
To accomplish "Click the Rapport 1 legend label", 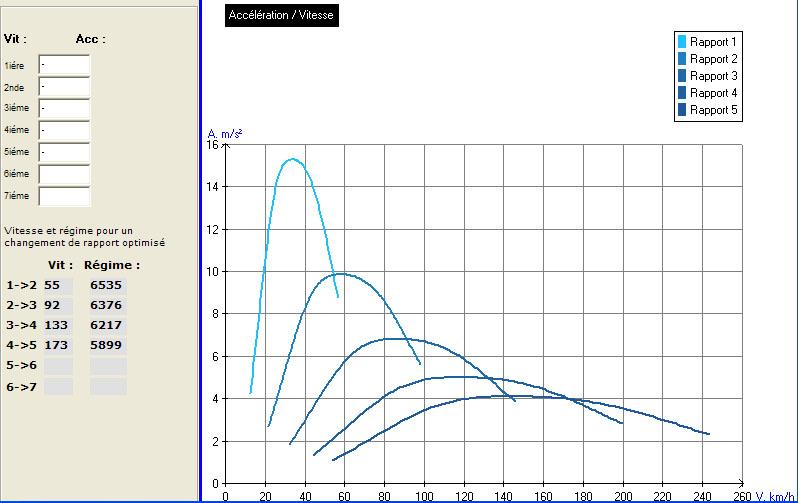I will click(x=713, y=42).
